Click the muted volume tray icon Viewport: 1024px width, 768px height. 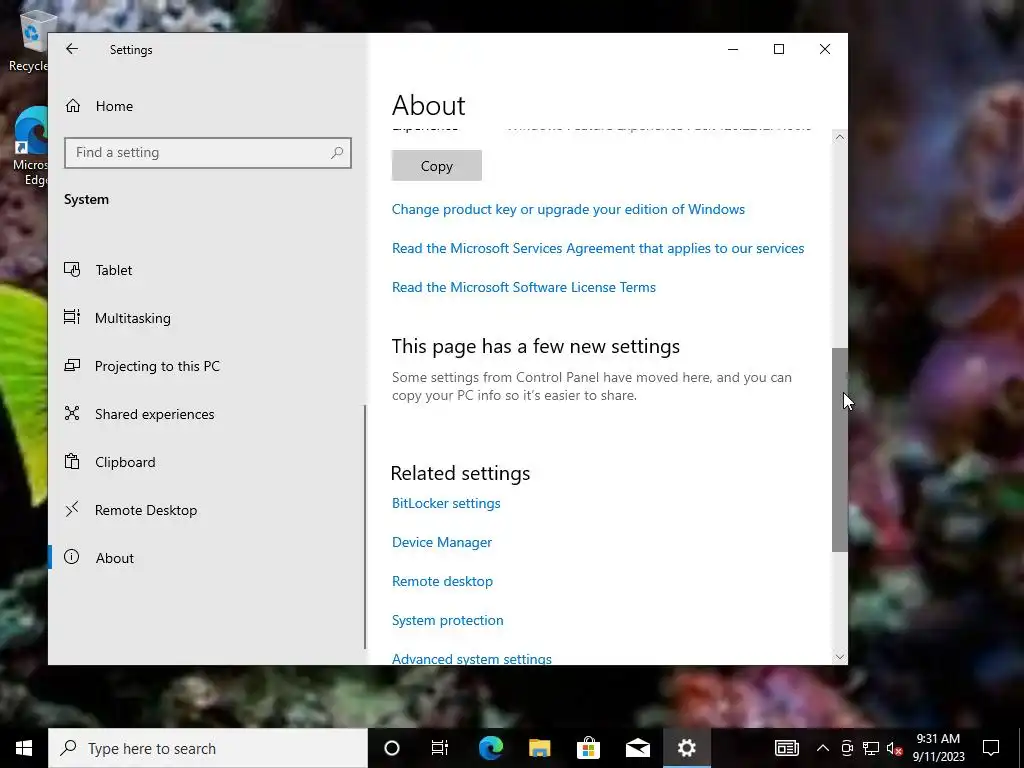click(x=894, y=748)
